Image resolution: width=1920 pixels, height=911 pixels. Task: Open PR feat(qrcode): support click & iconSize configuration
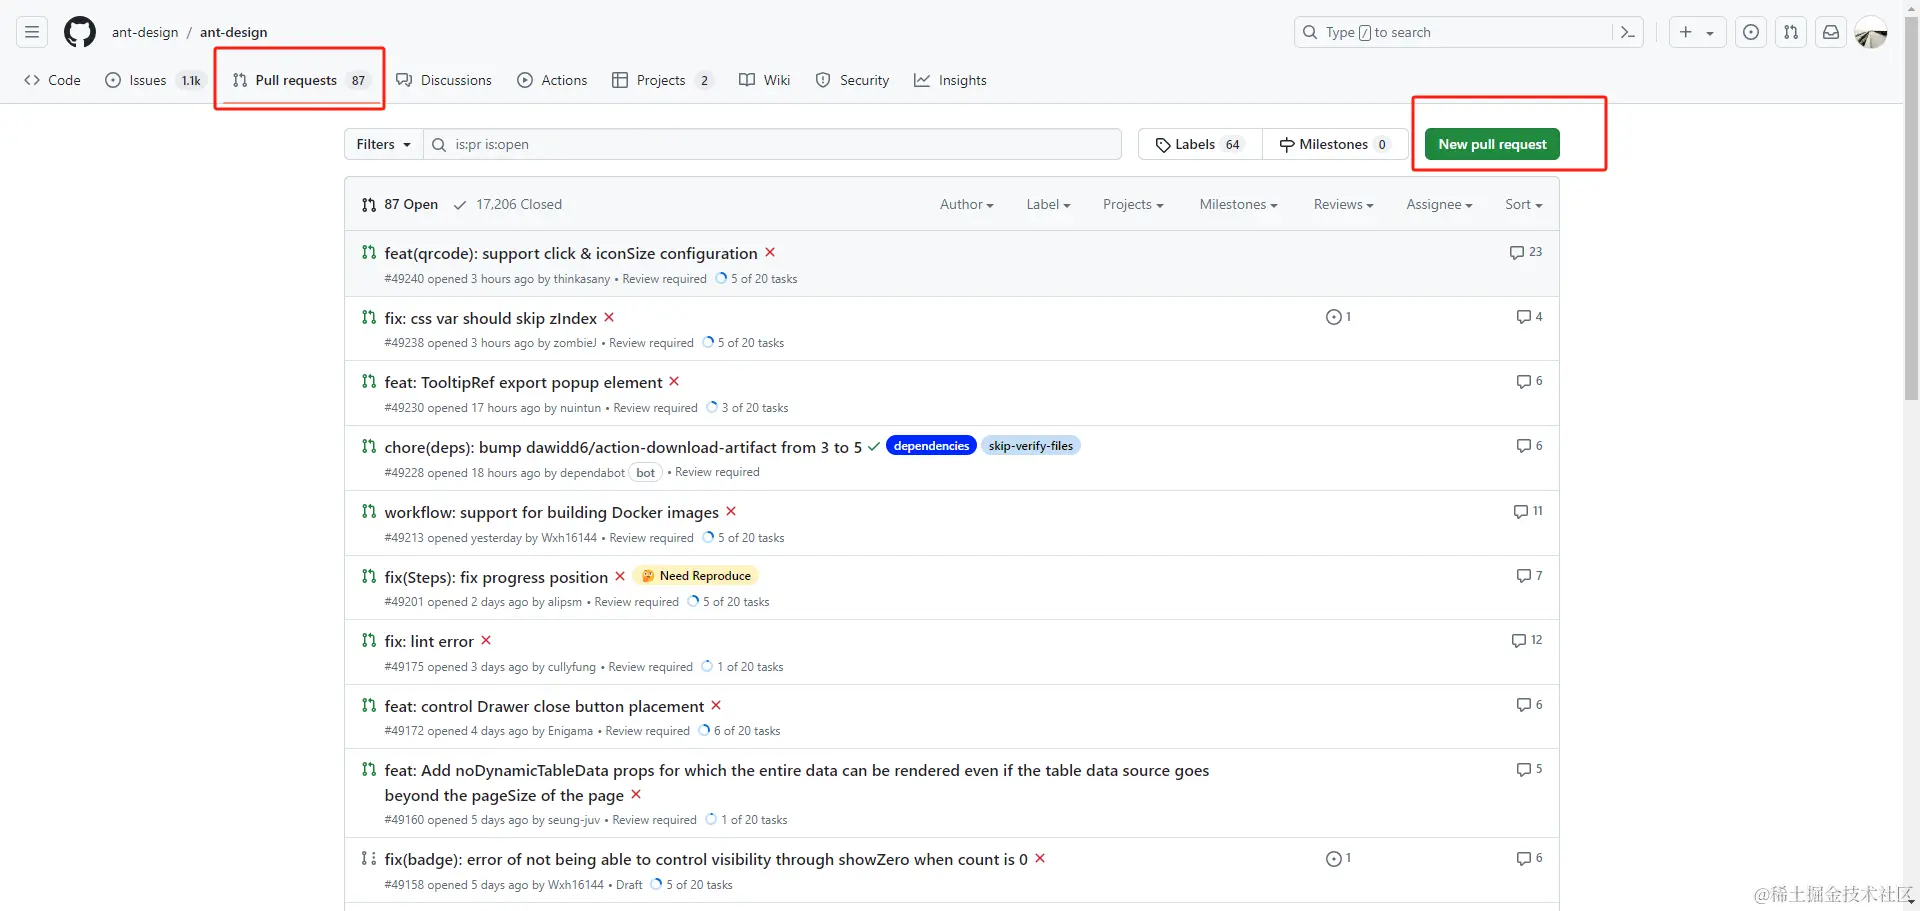coord(571,253)
